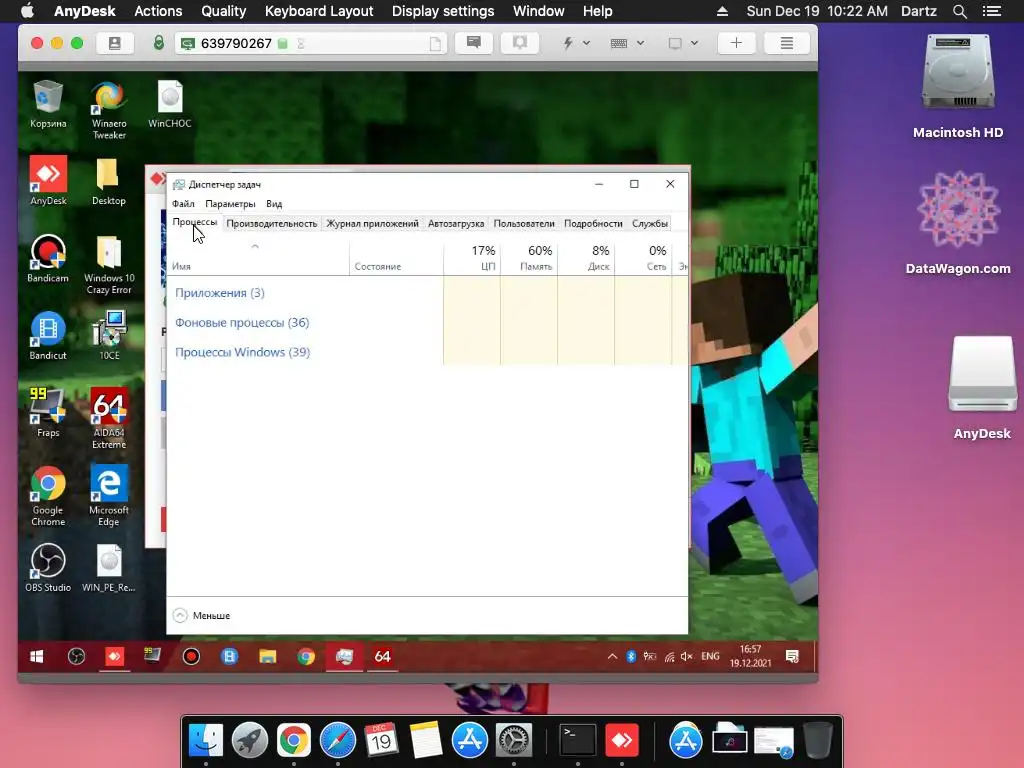Viewport: 1024px width, 768px height.
Task: Open the Windows 10 Crazy Error folder
Action: click(x=109, y=264)
